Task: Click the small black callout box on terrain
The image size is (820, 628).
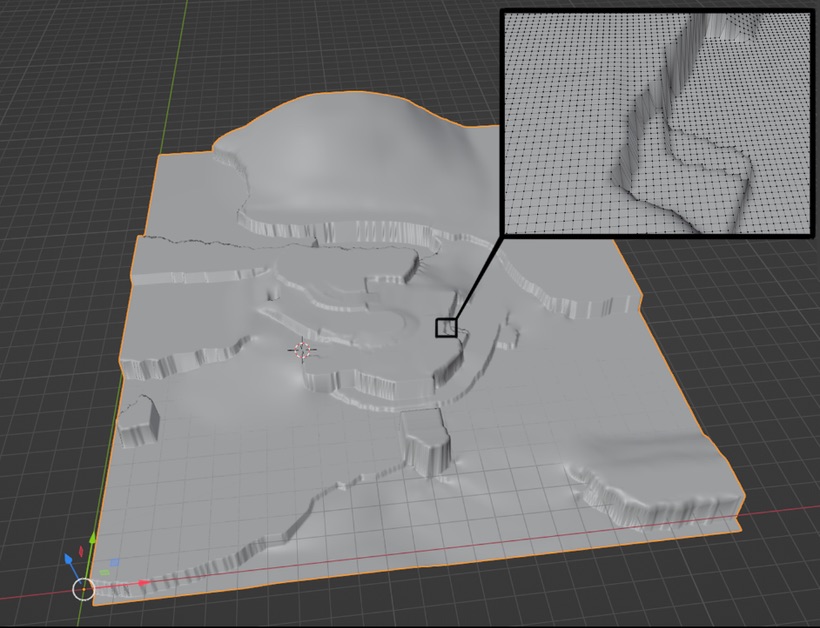Action: click(446, 327)
